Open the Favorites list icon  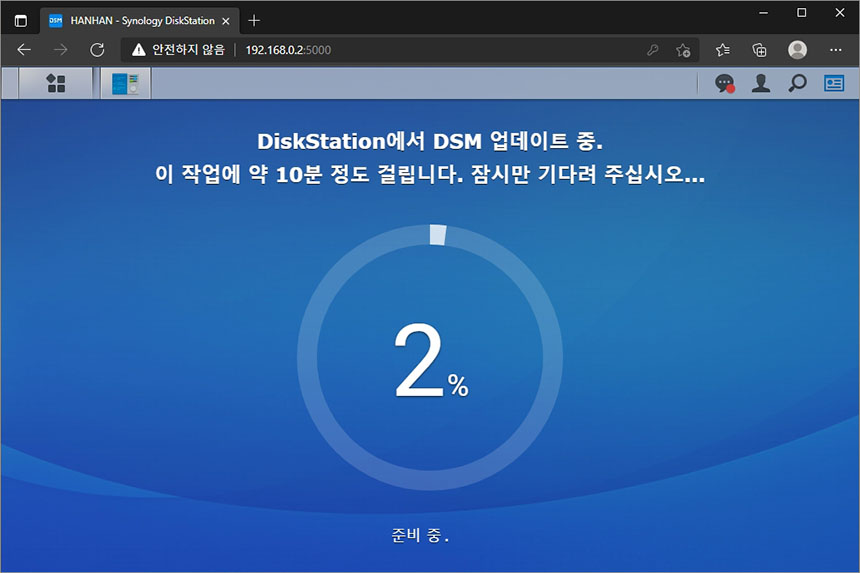(722, 50)
